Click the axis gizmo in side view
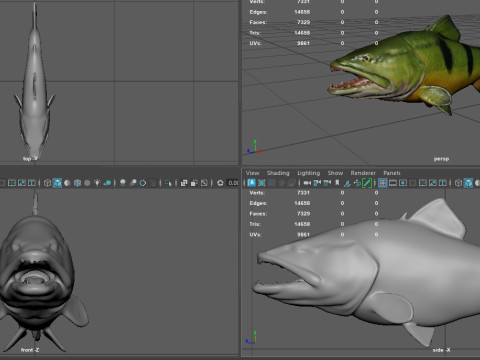The image size is (480, 360). point(251,338)
